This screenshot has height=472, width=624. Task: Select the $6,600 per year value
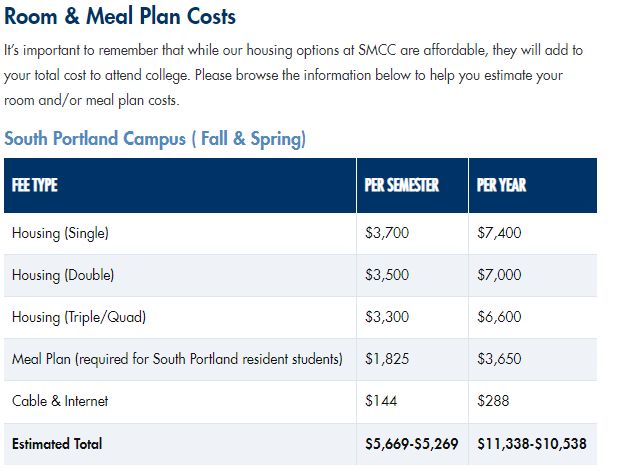pyautogui.click(x=499, y=317)
